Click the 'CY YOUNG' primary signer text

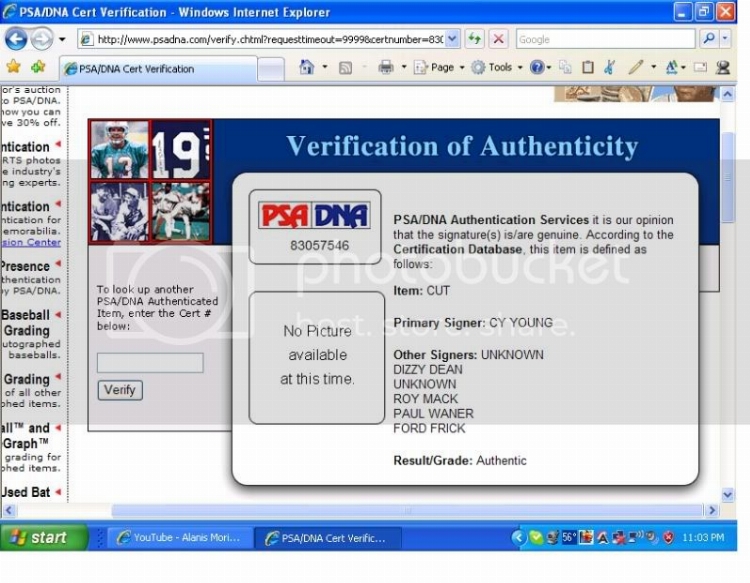coord(521,323)
